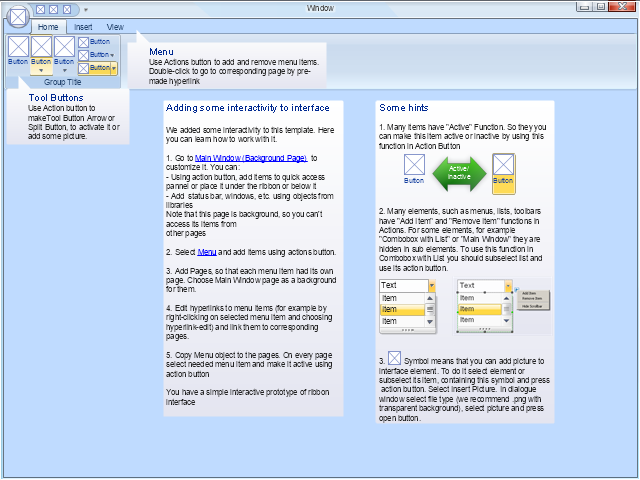Viewport: 640px width, 480px height.
Task: Click the Adding some interactivity to interface heading
Action: point(247,108)
